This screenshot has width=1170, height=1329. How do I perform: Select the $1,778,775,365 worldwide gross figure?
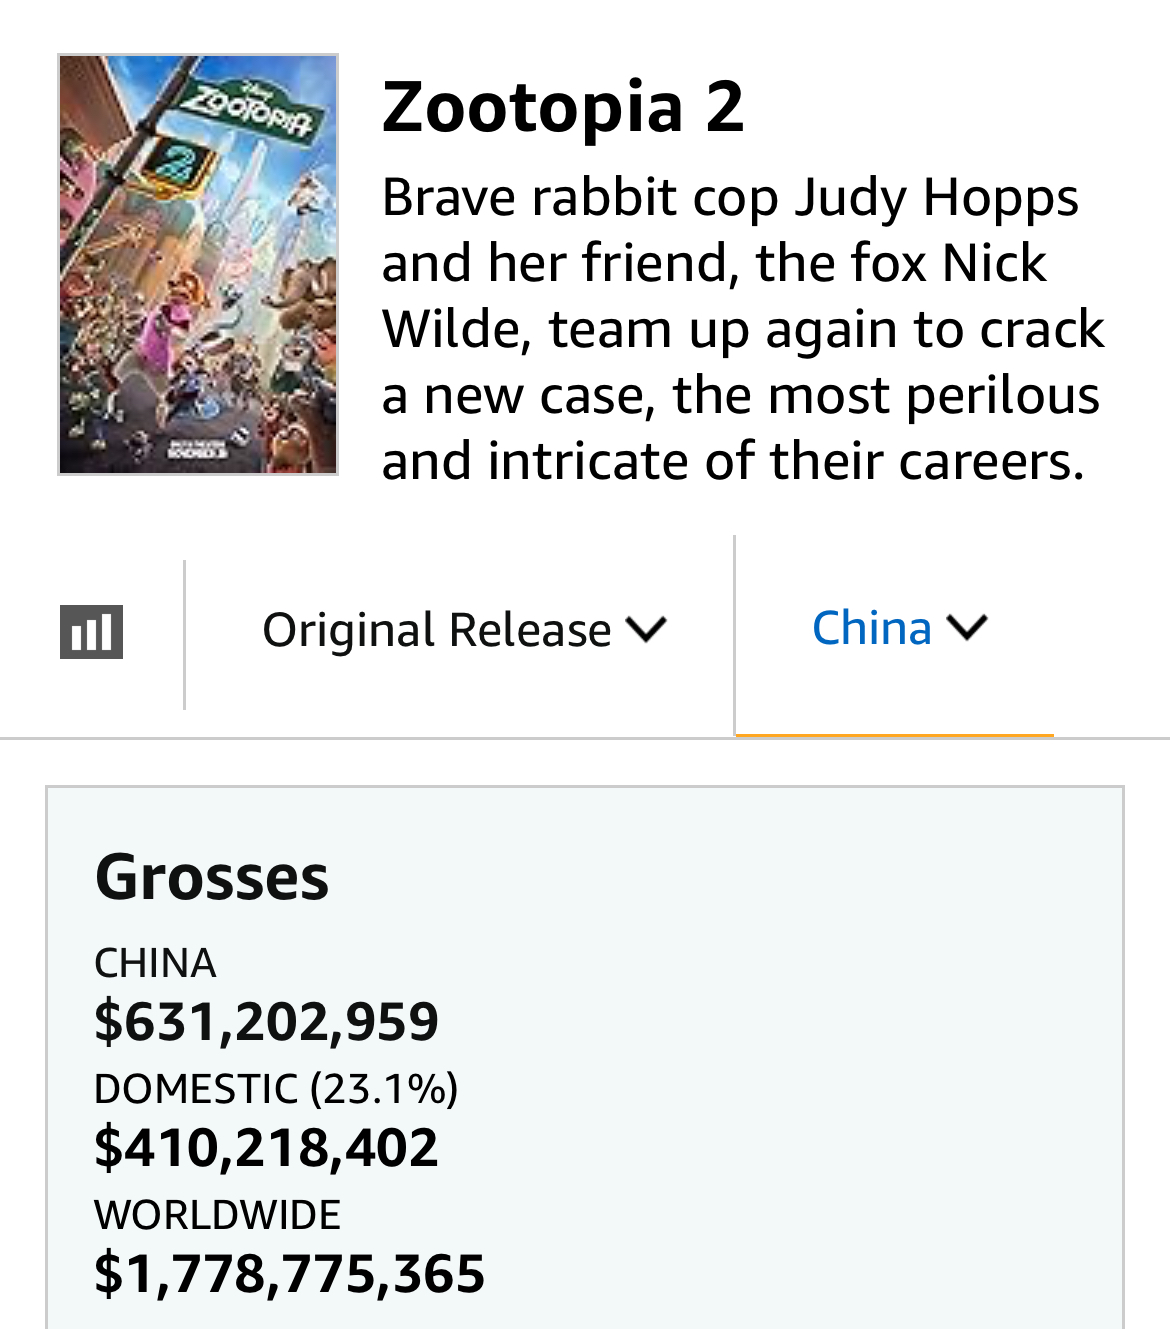(x=289, y=1273)
